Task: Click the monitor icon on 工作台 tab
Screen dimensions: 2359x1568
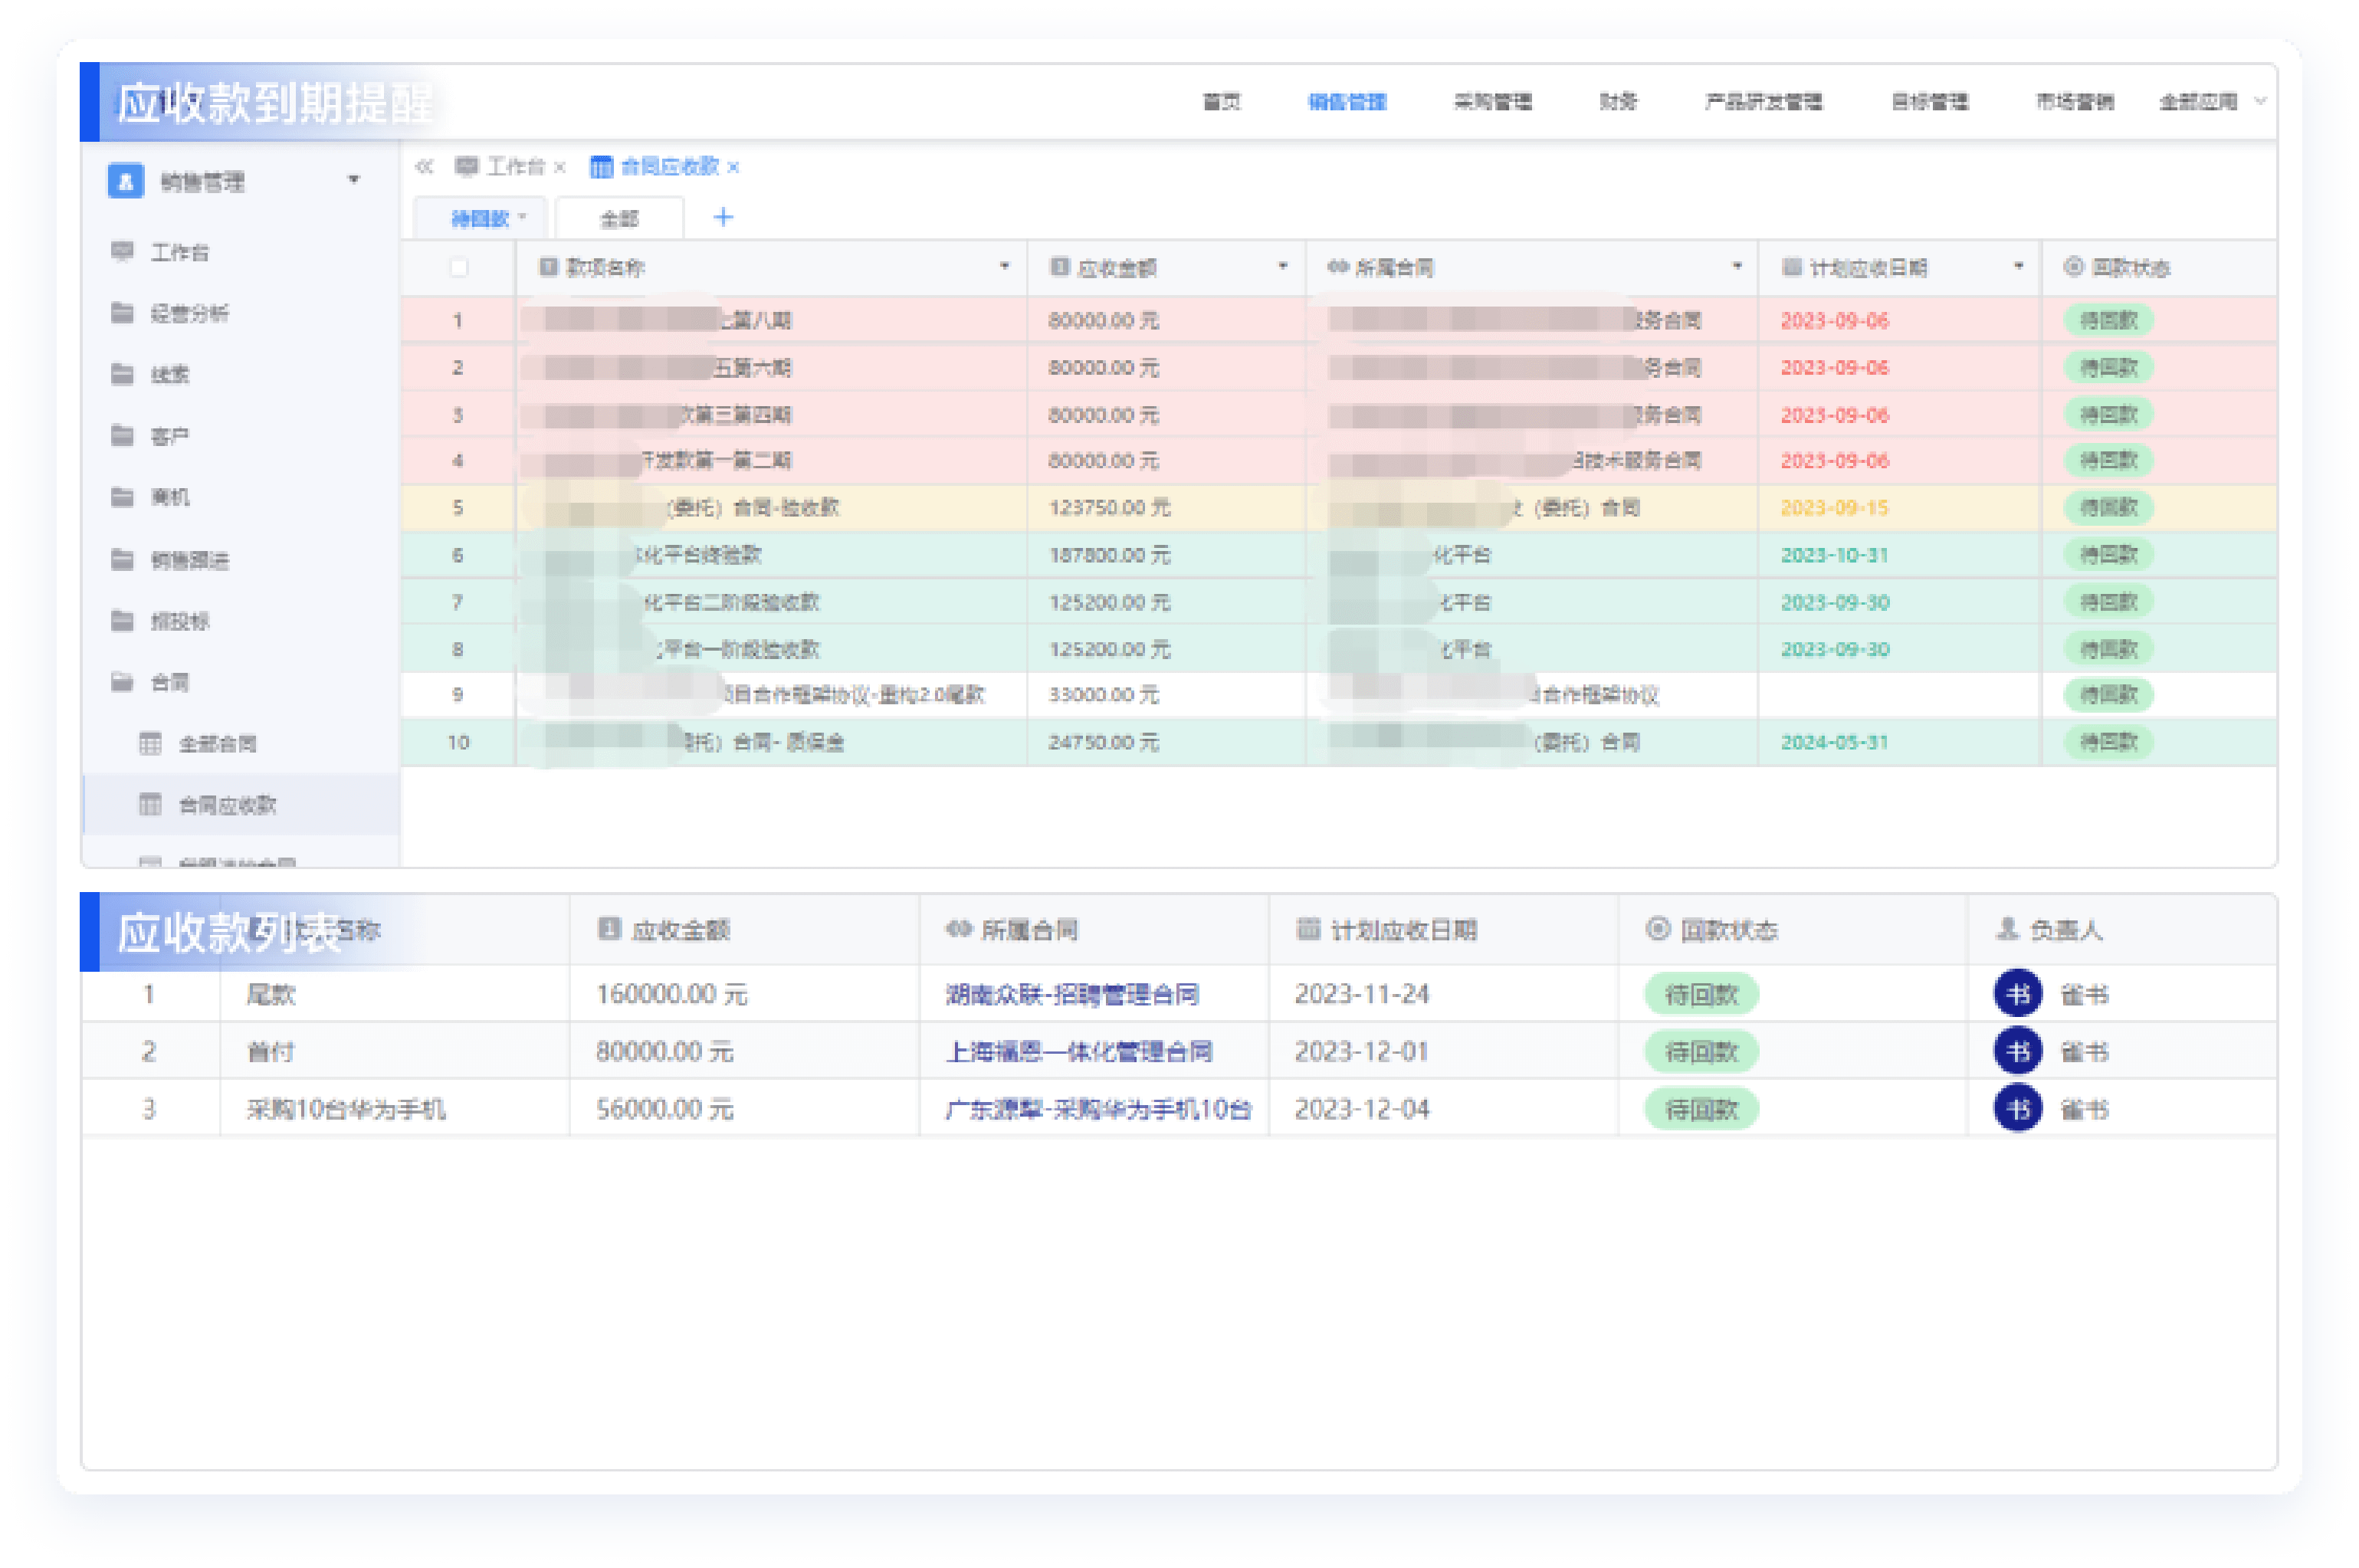Action: point(466,166)
